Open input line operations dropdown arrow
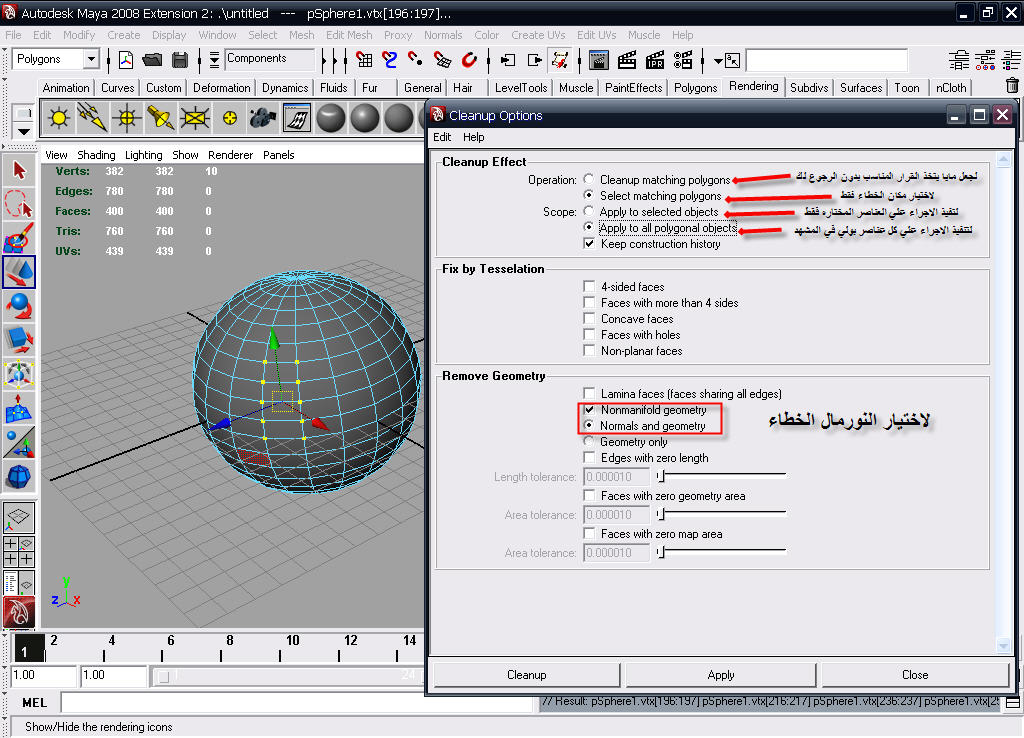 [x=718, y=61]
